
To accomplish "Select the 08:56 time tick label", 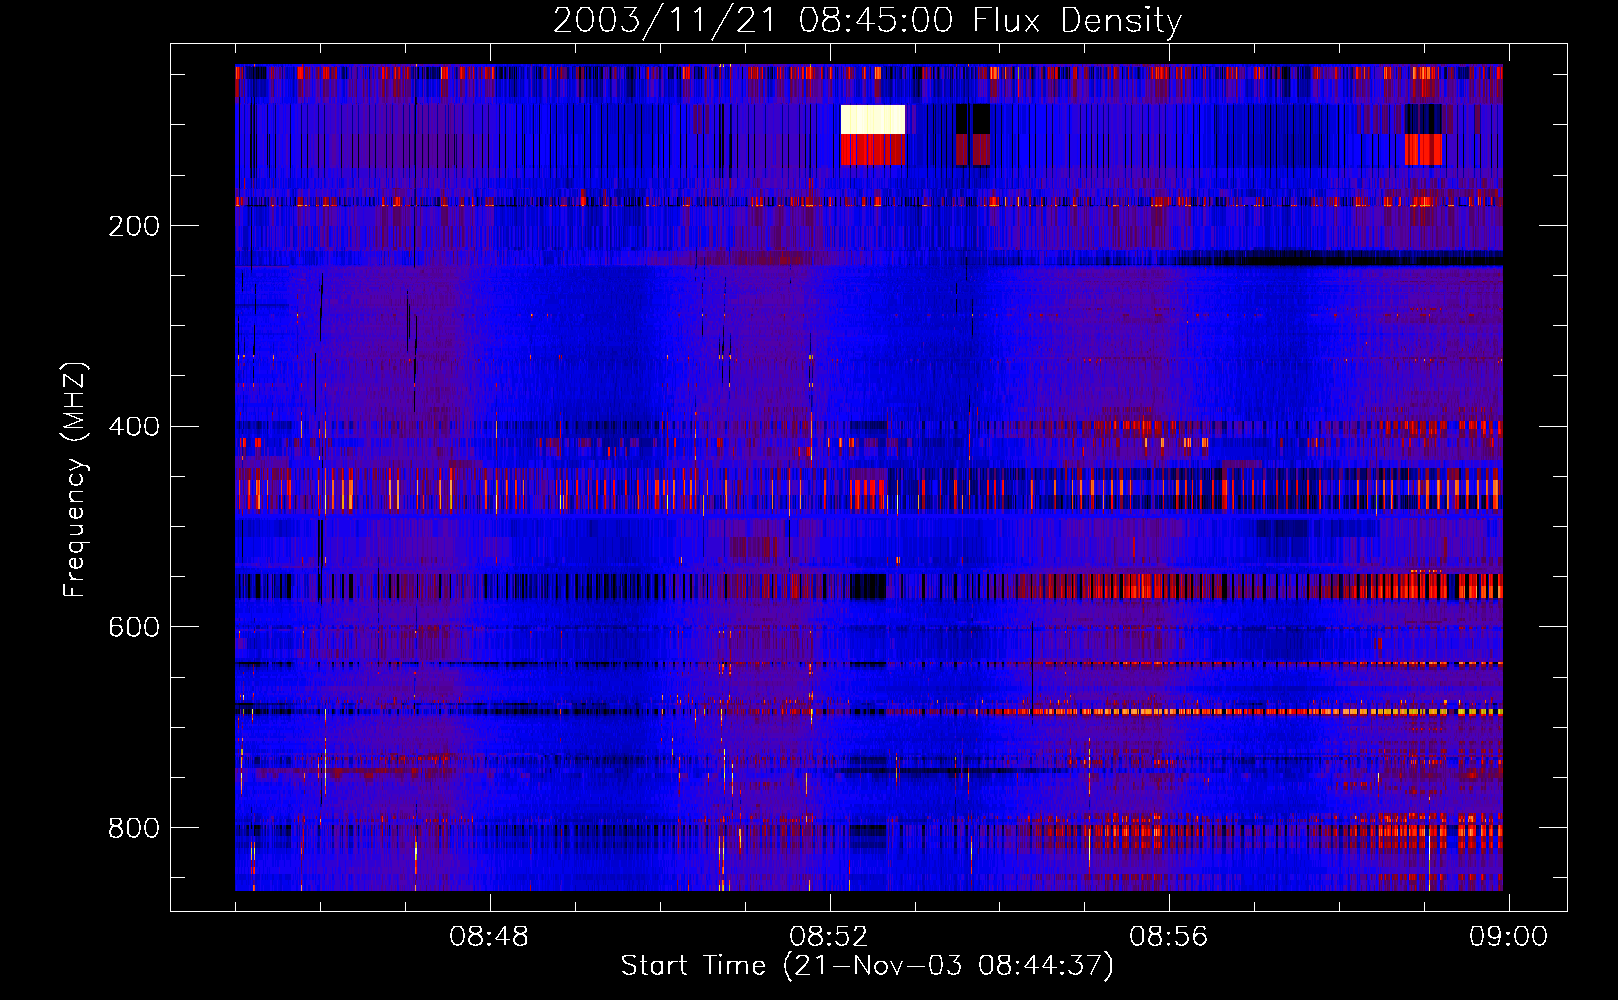I will pos(1169,937).
